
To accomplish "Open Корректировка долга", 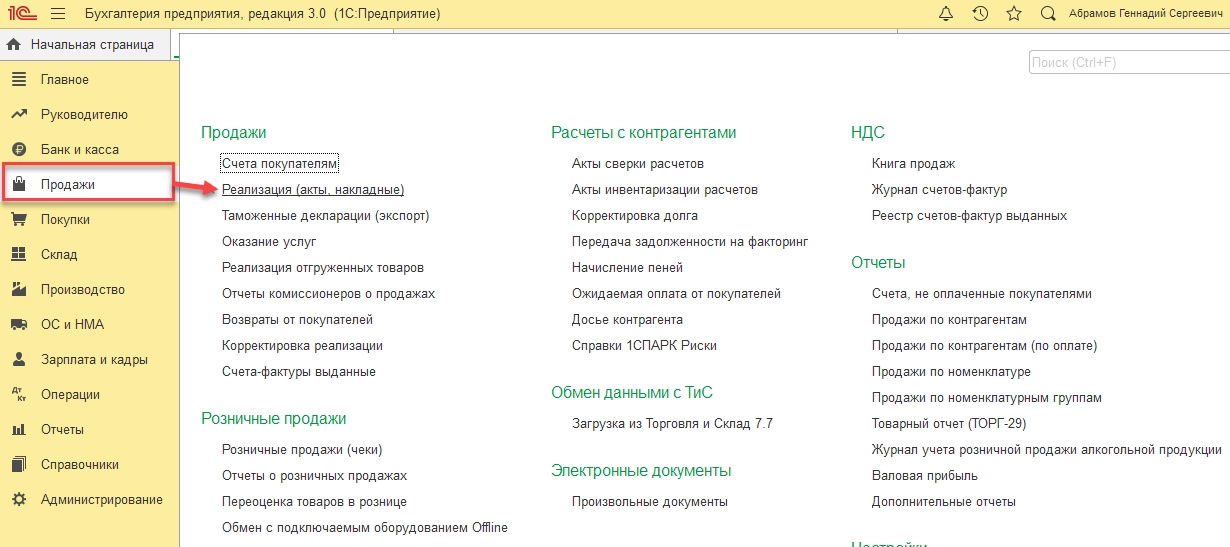I will 635,215.
